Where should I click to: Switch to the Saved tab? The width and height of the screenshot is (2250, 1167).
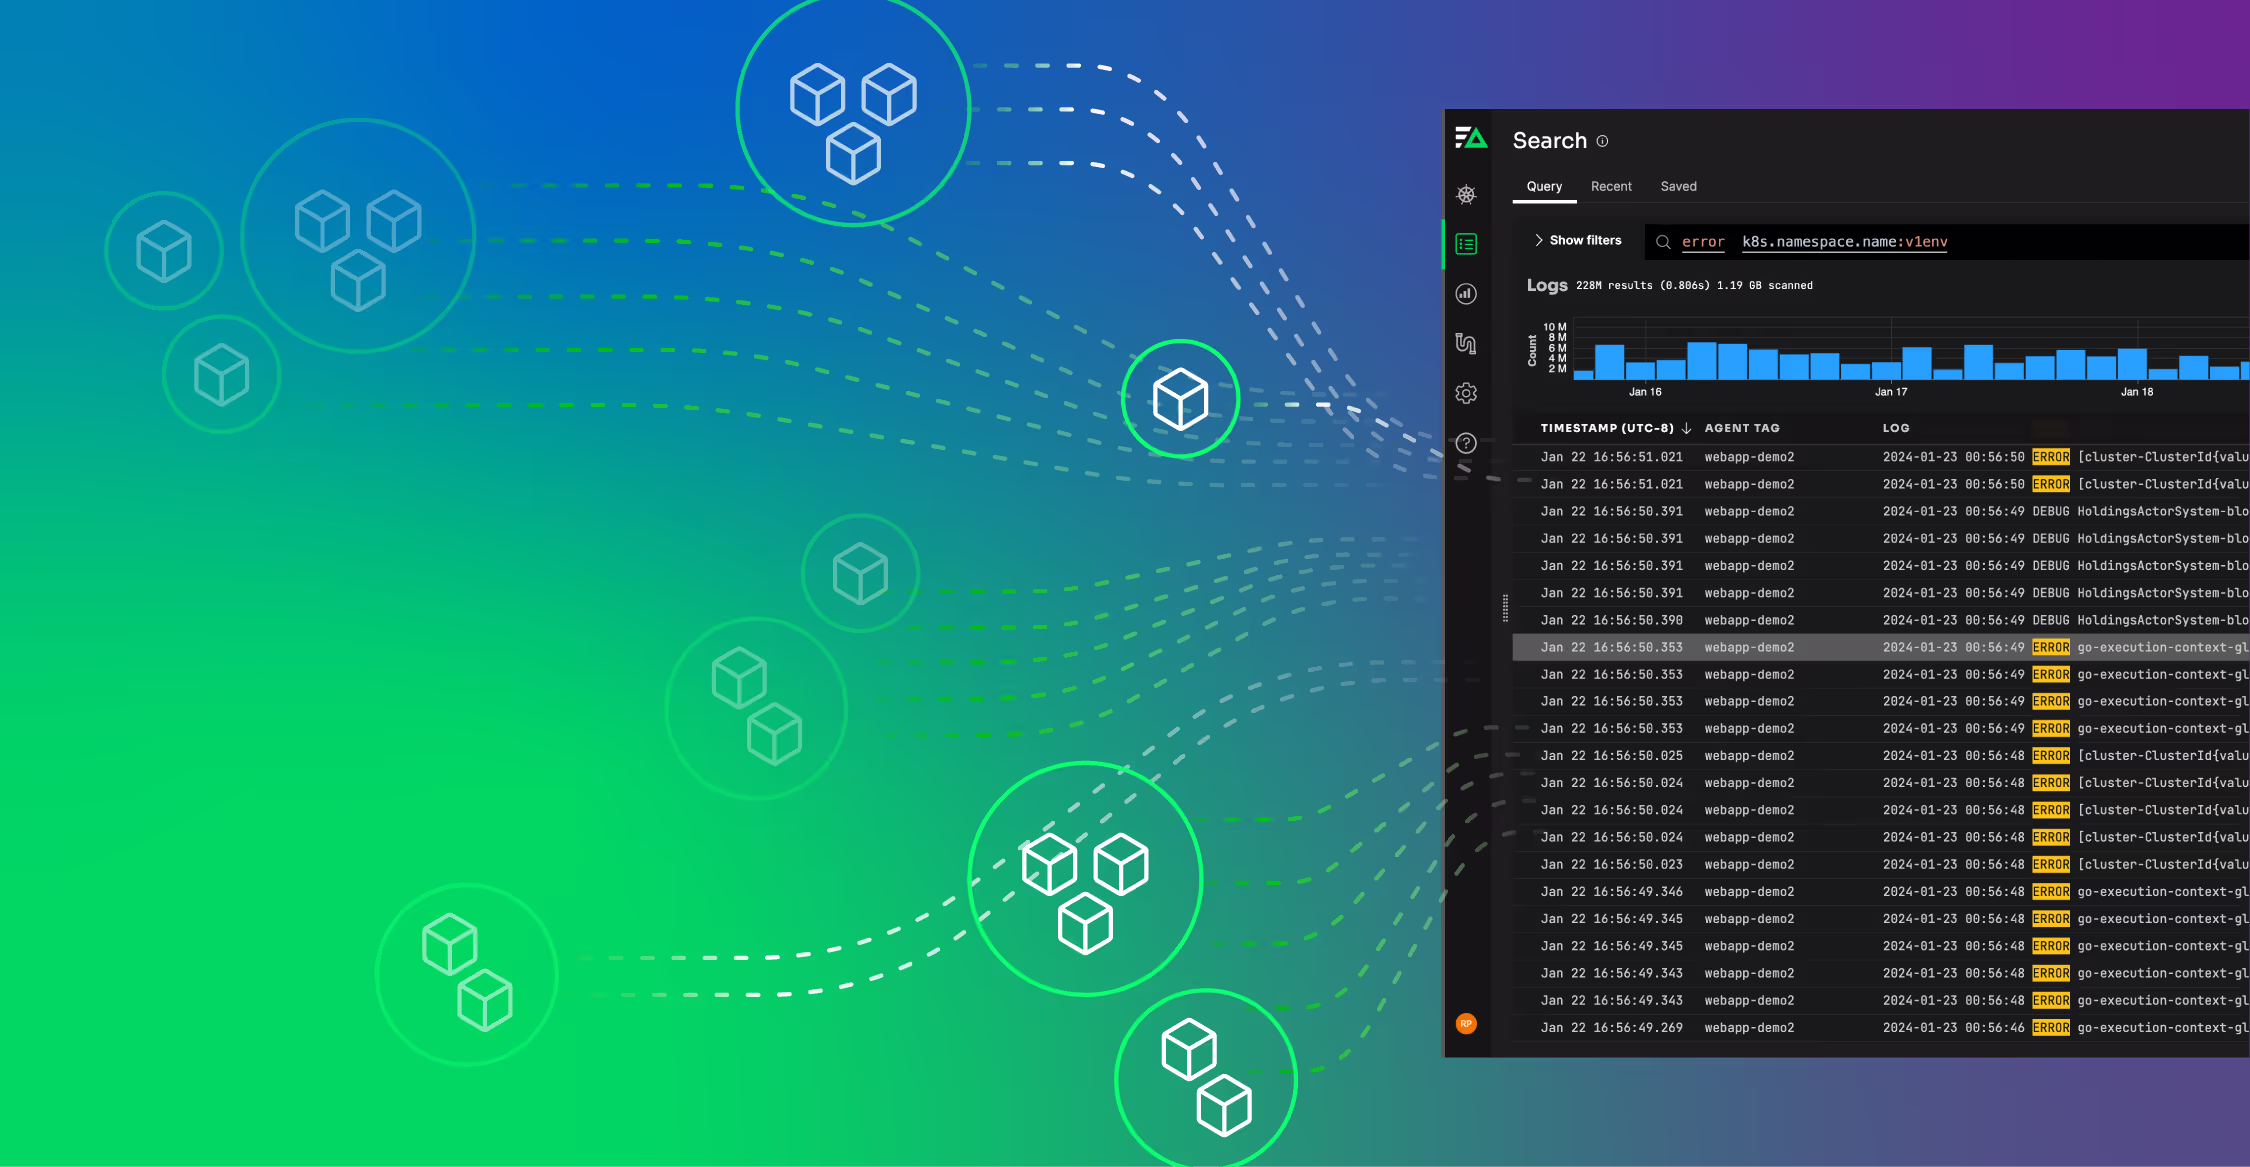pos(1679,186)
